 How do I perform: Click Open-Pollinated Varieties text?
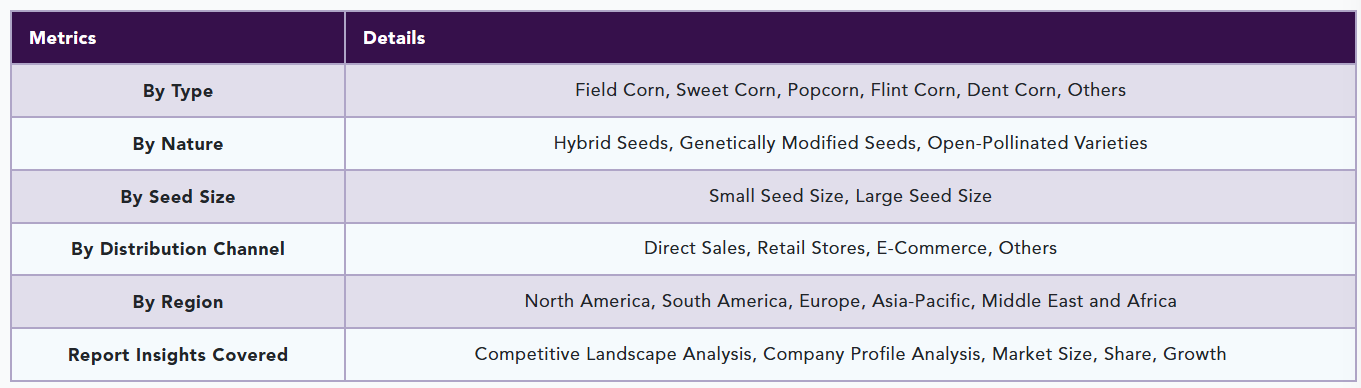1037,143
